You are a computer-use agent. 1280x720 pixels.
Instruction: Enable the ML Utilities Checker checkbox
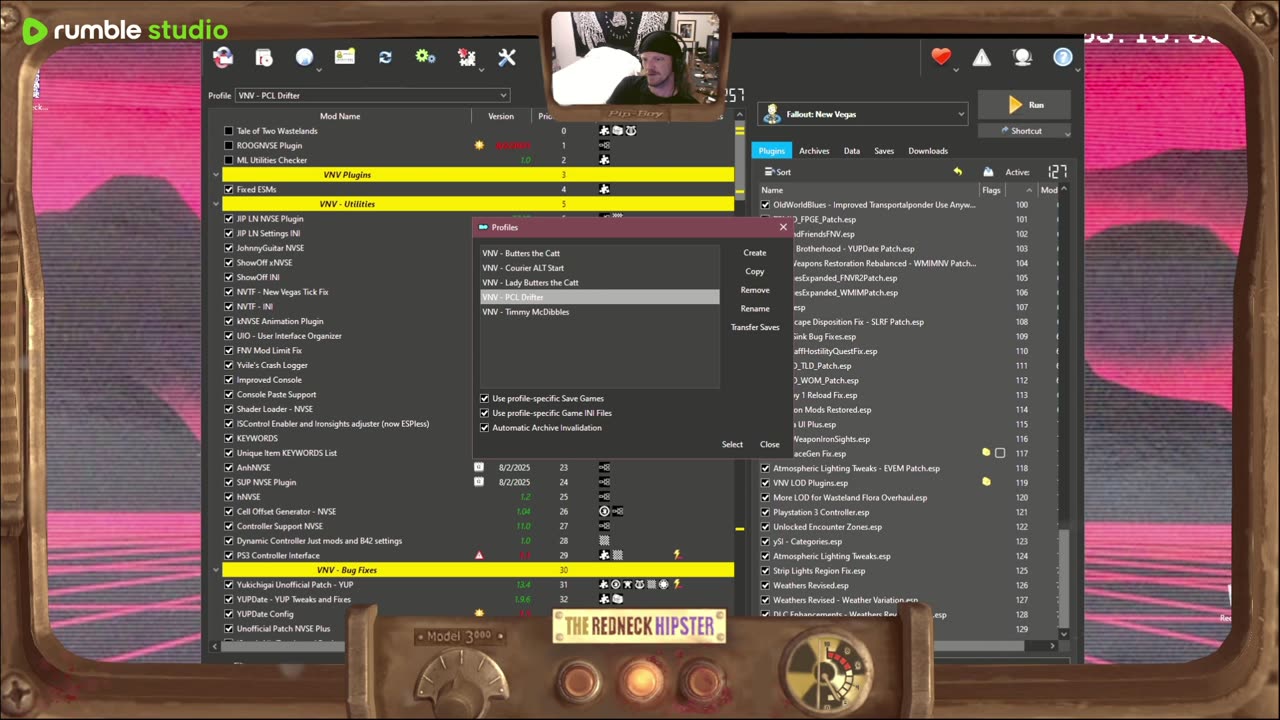pos(229,160)
